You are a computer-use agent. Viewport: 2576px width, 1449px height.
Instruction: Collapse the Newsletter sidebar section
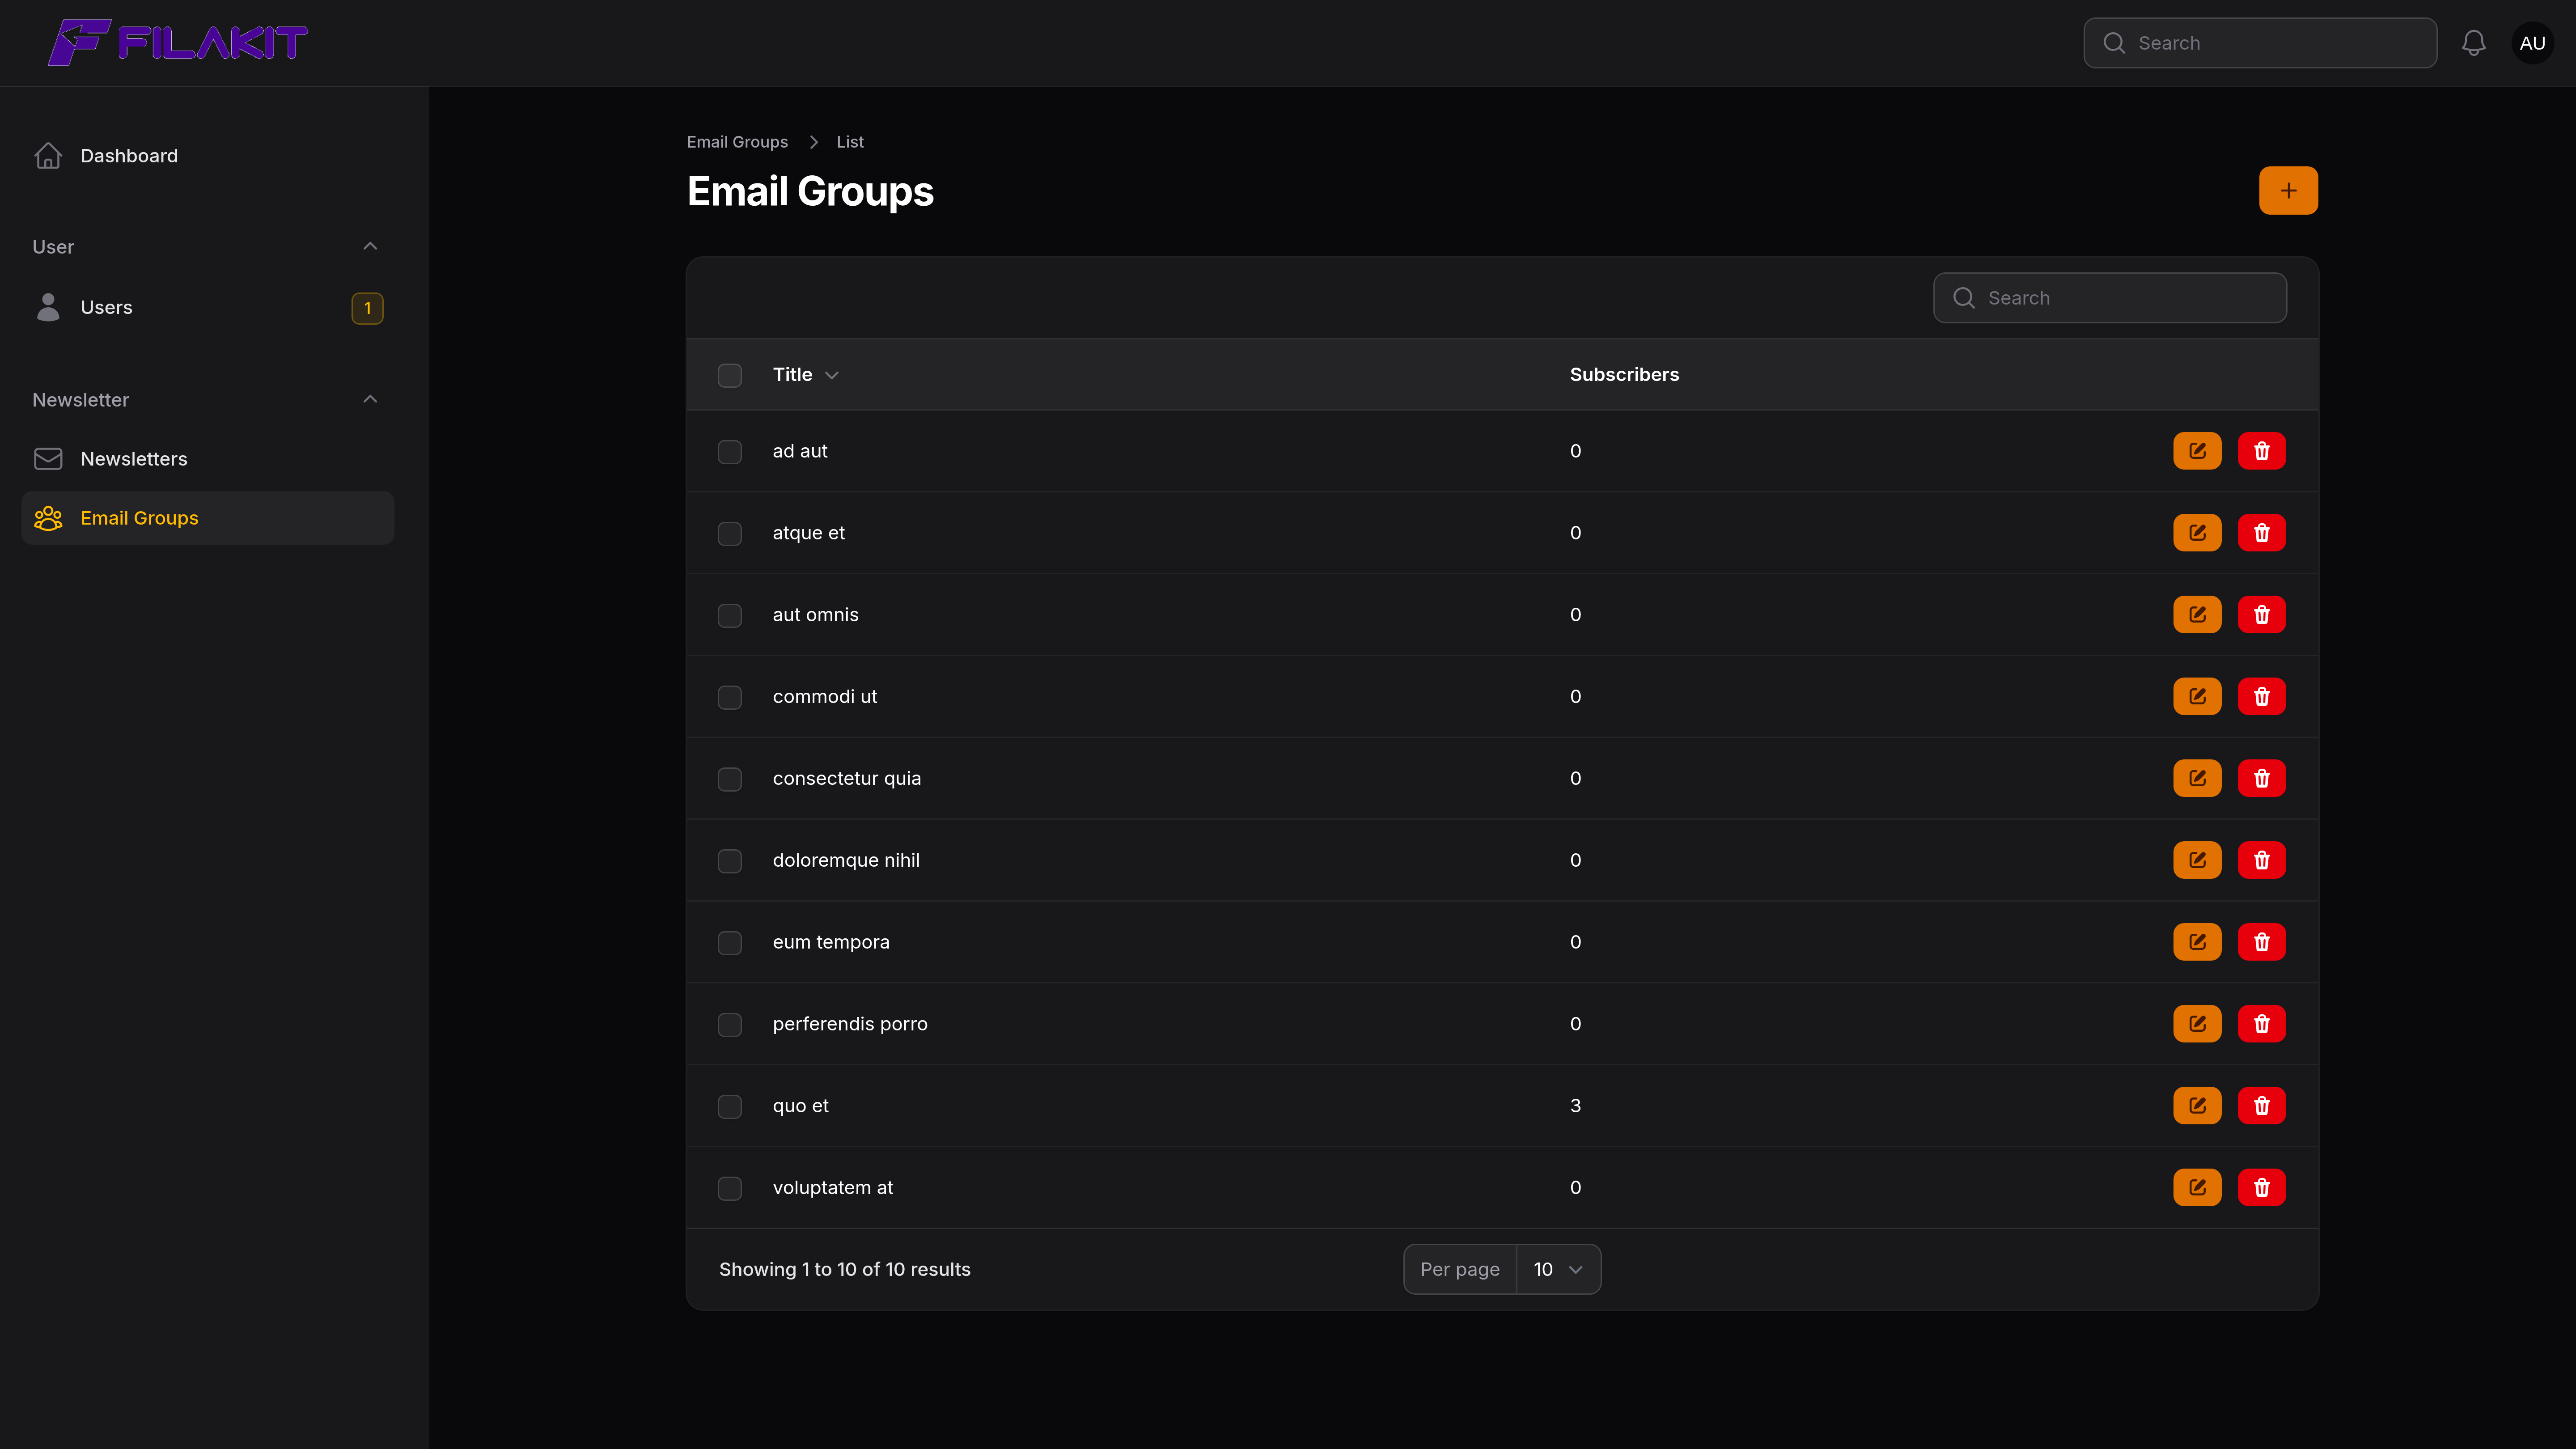370,400
